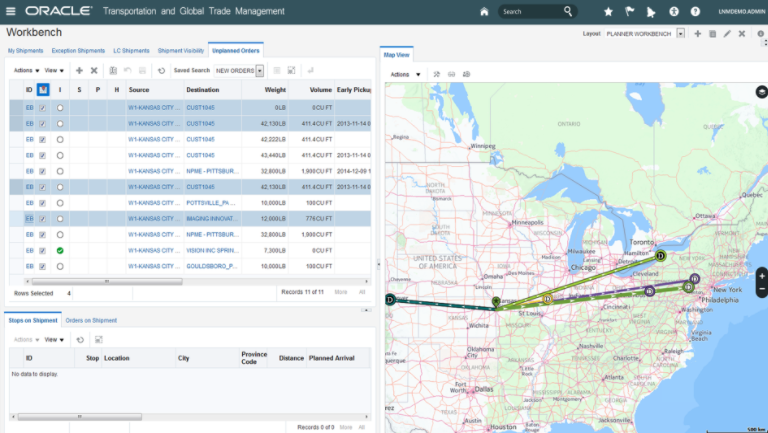Open the flag notifications icon

pyautogui.click(x=629, y=11)
